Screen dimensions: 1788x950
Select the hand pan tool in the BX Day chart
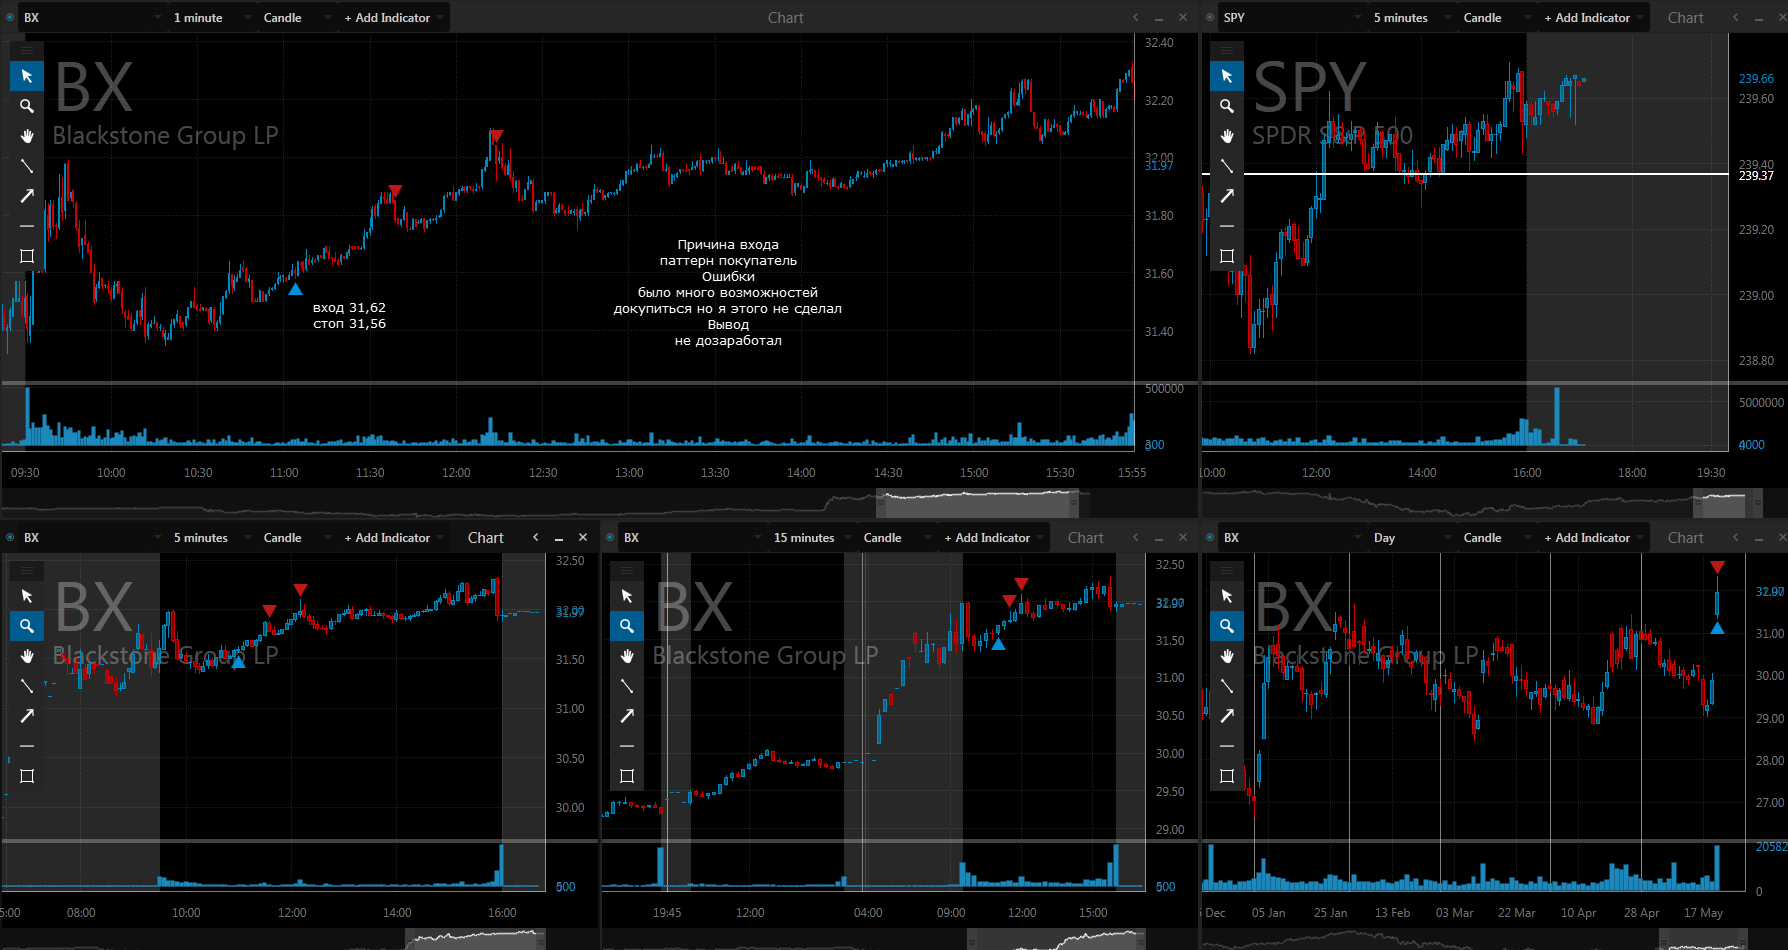tap(1227, 656)
